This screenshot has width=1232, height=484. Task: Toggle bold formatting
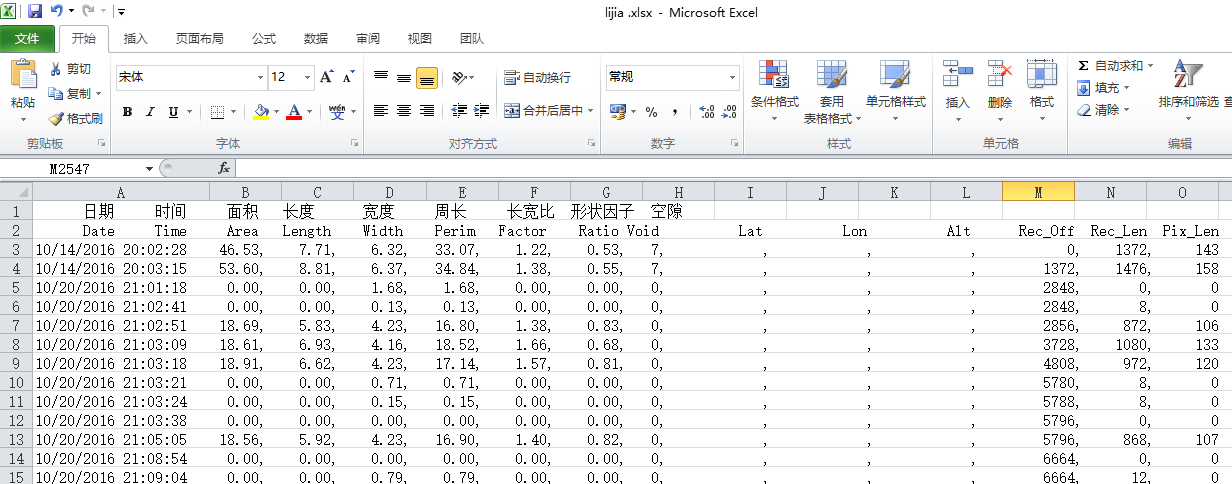pos(127,112)
